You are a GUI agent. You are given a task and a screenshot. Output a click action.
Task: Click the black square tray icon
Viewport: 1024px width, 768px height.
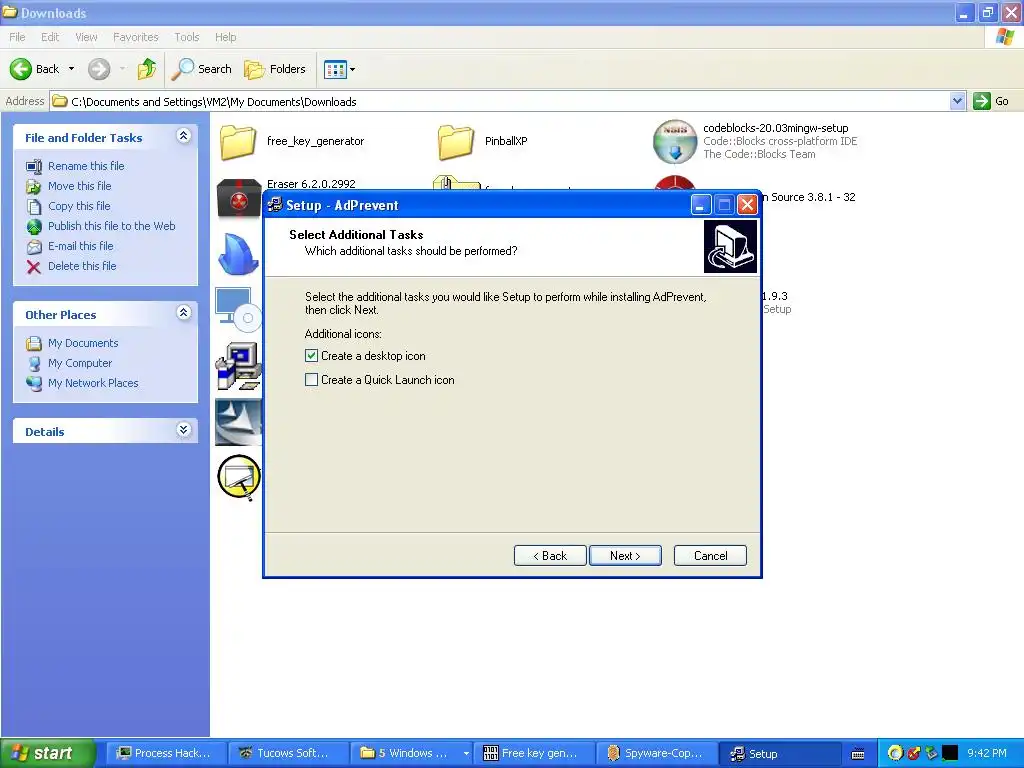pos(950,754)
